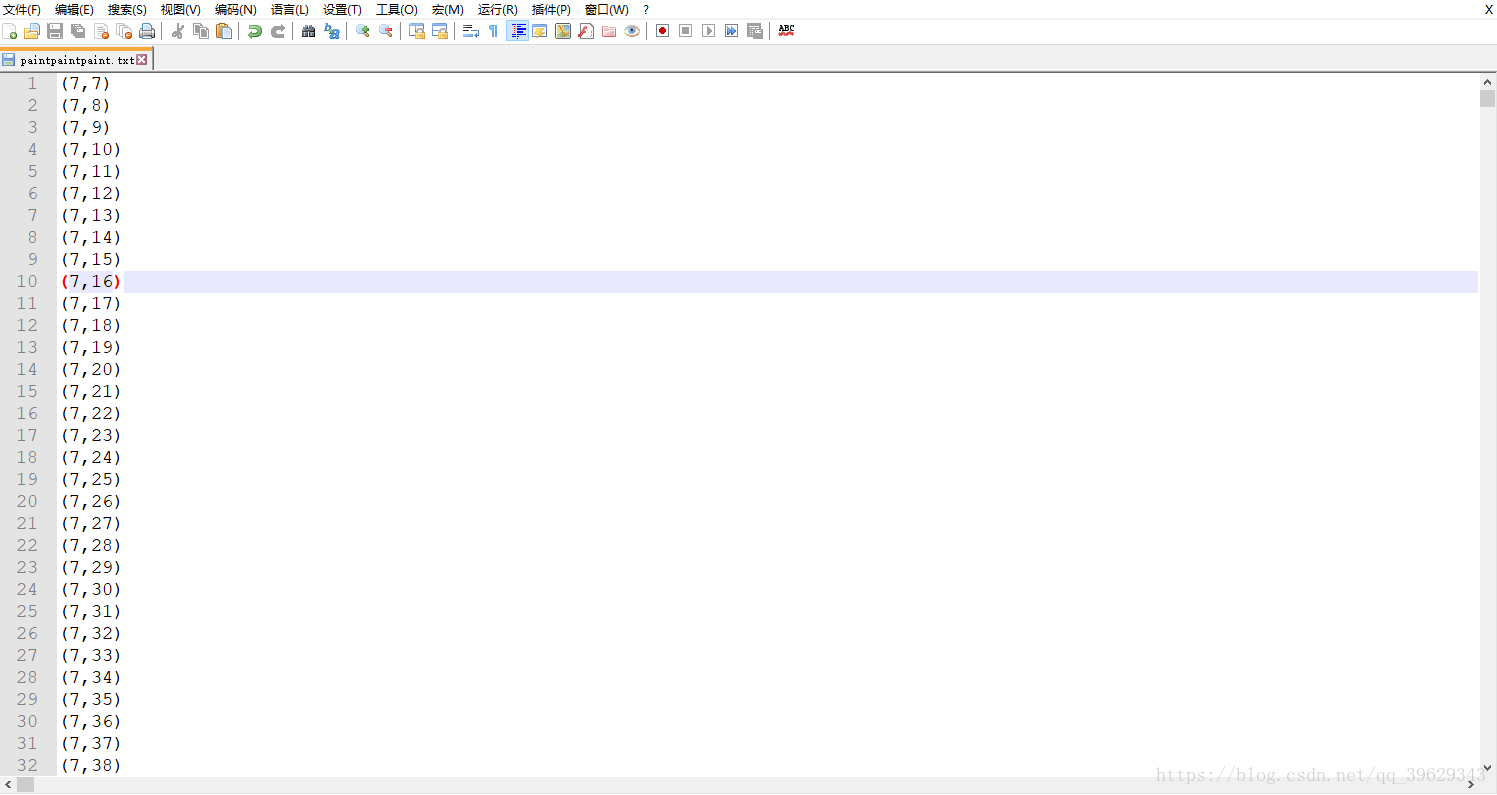Undo with the green arrow icon

(x=255, y=31)
